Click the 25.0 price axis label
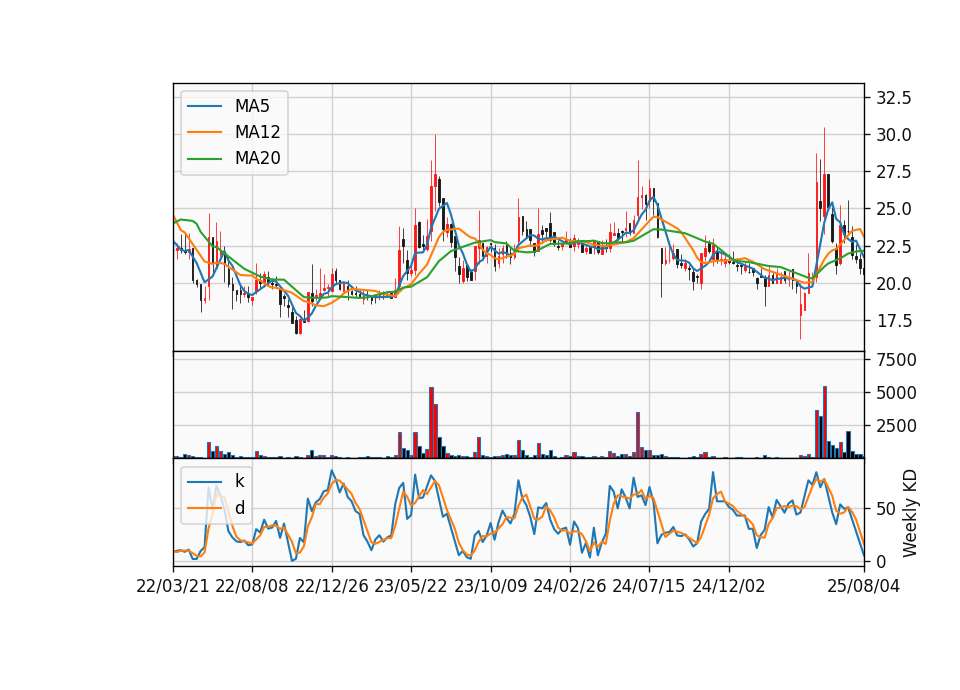Image resolution: width=960 pixels, height=690 pixels. click(894, 209)
